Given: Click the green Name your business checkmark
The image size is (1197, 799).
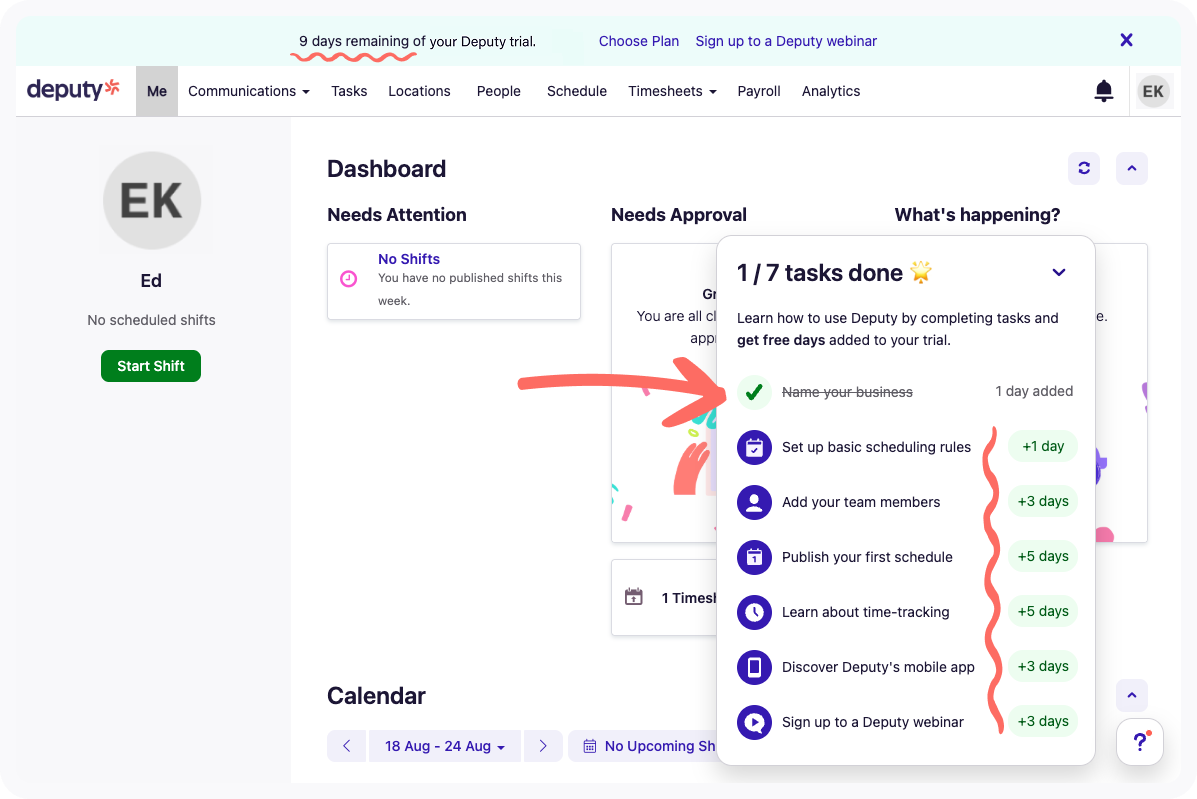Looking at the screenshot, I should tap(754, 392).
